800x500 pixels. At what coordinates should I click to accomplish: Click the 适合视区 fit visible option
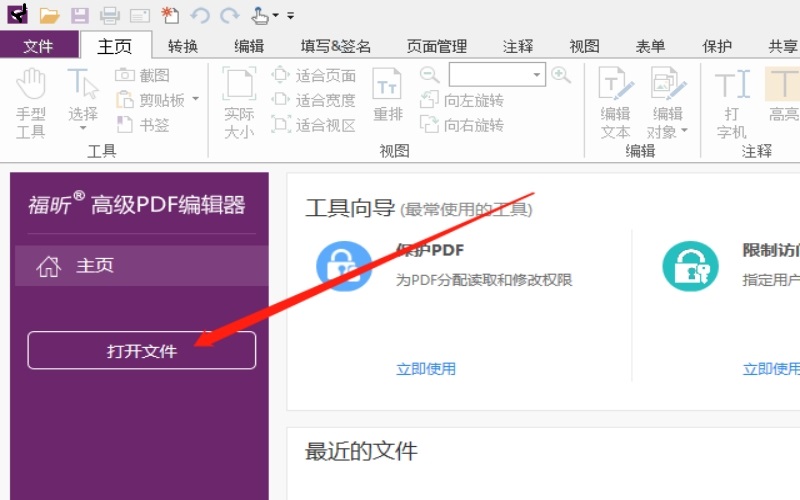pyautogui.click(x=314, y=124)
